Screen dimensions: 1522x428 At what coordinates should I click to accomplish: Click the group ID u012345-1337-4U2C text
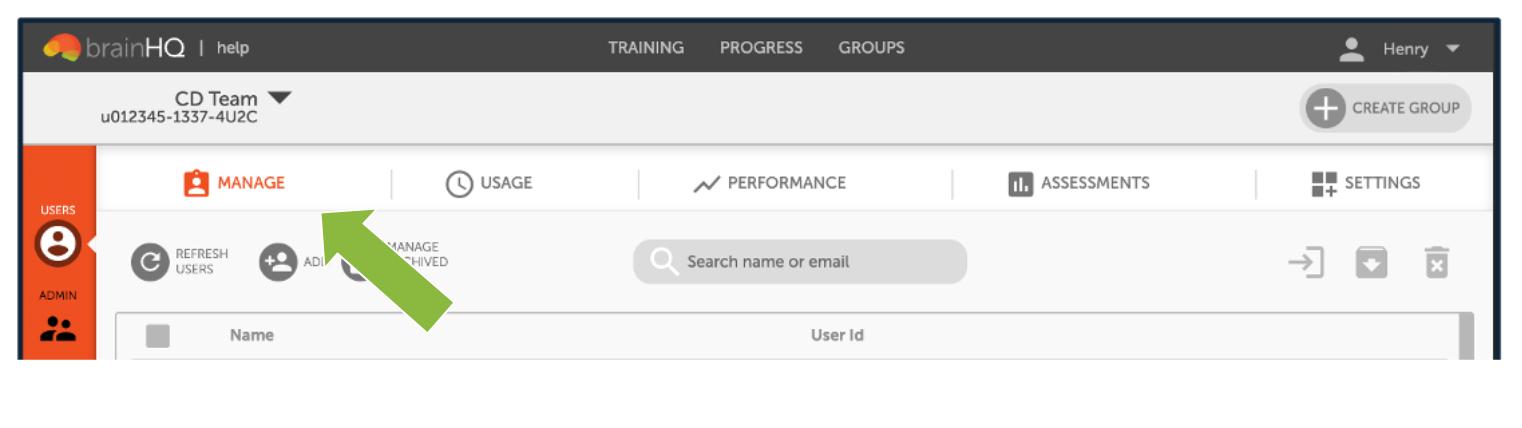click(179, 118)
